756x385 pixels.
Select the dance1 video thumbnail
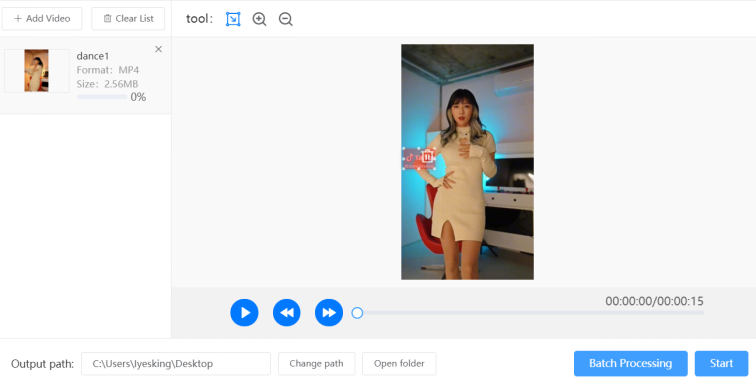[37, 70]
